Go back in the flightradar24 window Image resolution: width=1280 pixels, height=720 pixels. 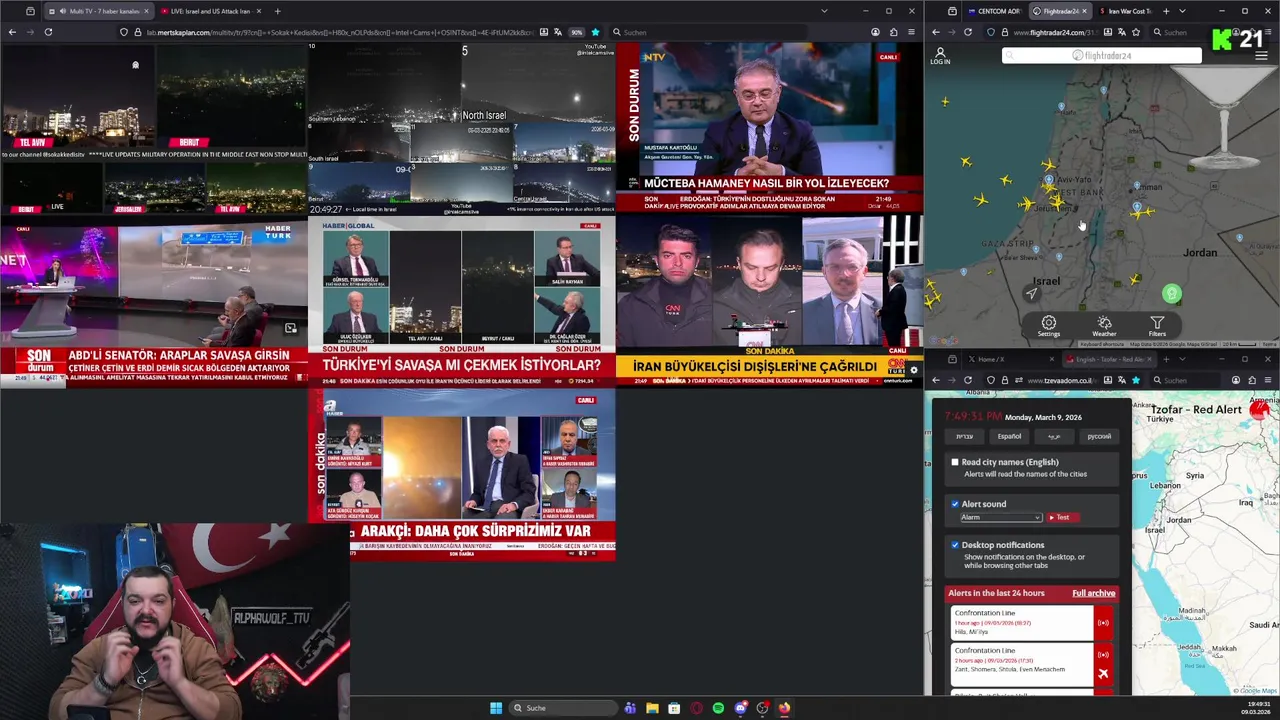936,32
